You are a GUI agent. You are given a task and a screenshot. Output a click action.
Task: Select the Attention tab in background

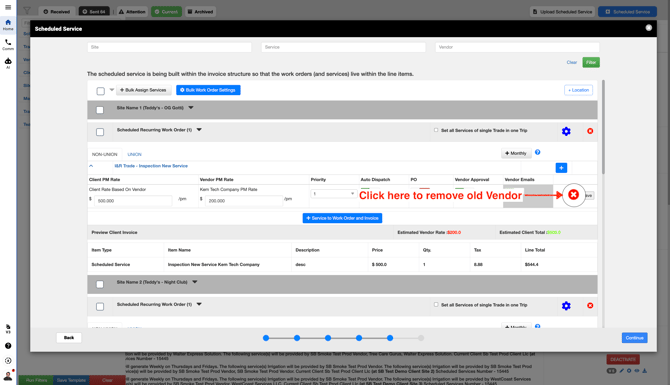point(132,12)
